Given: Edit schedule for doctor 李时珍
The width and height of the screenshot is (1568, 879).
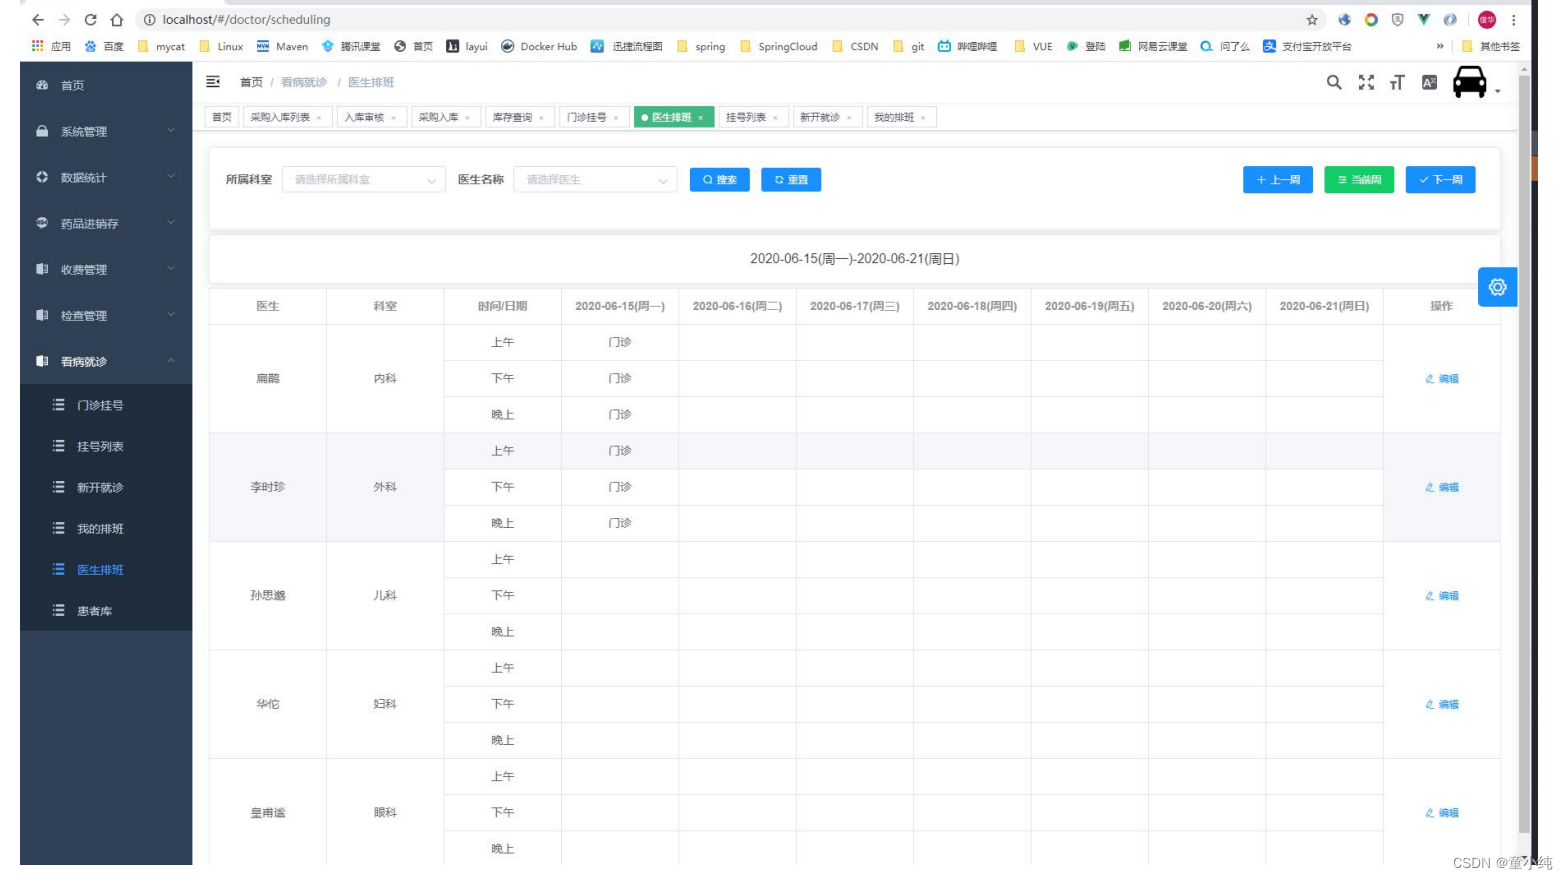Looking at the screenshot, I should pos(1442,488).
